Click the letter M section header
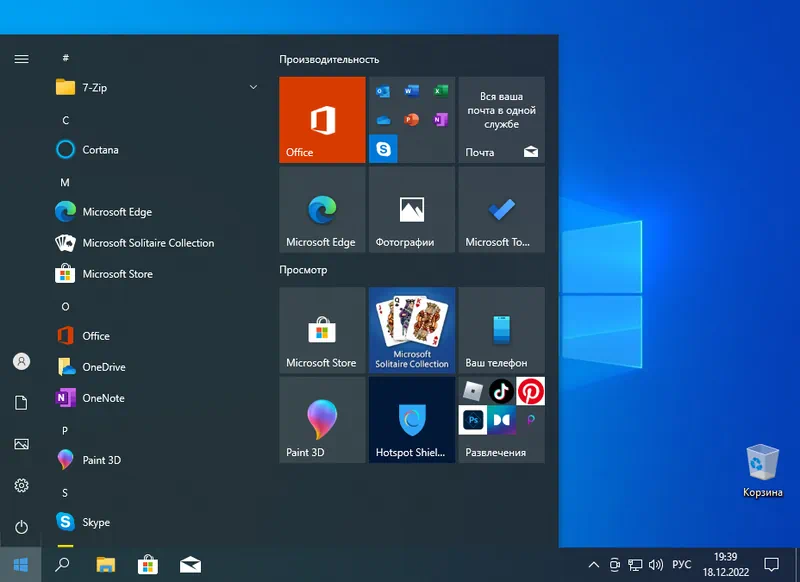This screenshot has width=800, height=582. (65, 183)
